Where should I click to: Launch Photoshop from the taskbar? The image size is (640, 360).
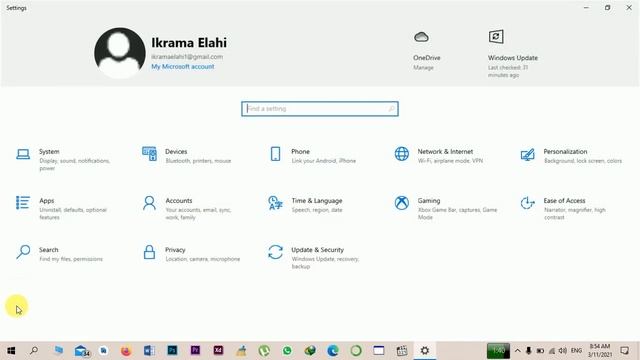pyautogui.click(x=172, y=350)
